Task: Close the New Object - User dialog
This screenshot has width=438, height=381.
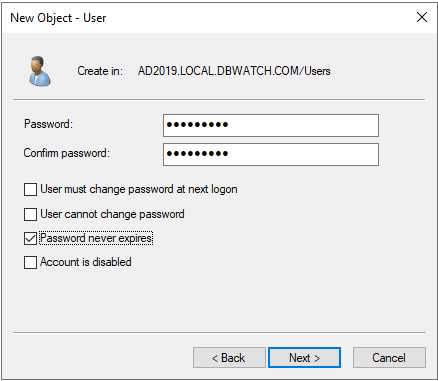Action: 422,17
